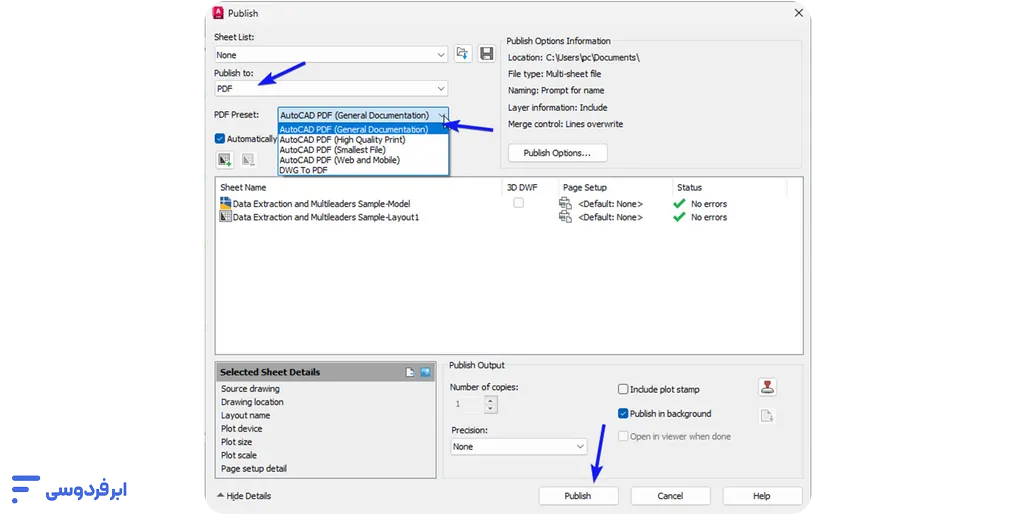Click the Load Sheet List icon
This screenshot has width=1024, height=515.
click(x=463, y=54)
